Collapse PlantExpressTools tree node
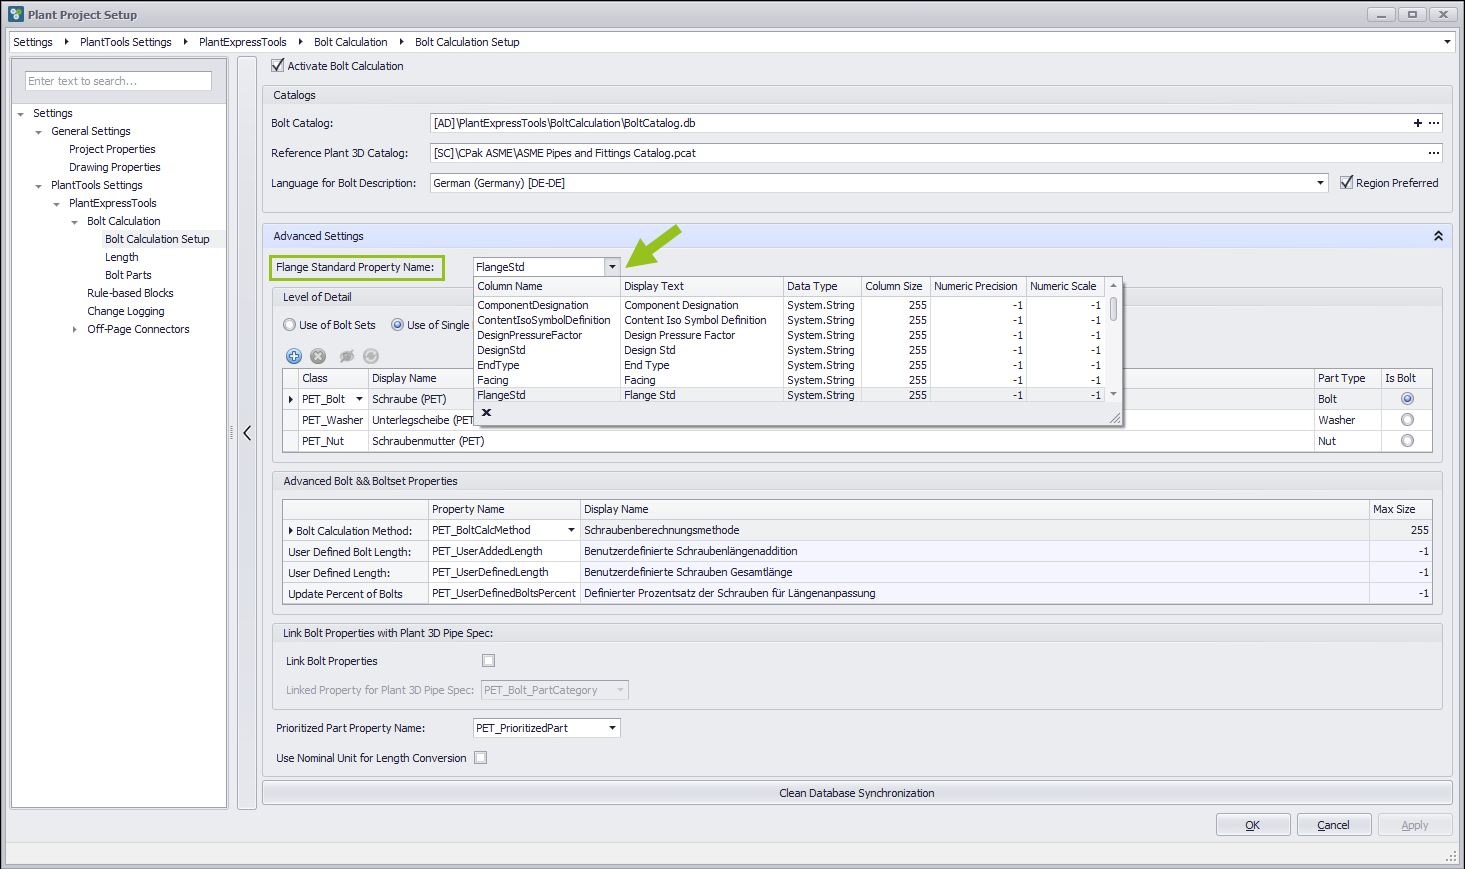 pos(57,204)
